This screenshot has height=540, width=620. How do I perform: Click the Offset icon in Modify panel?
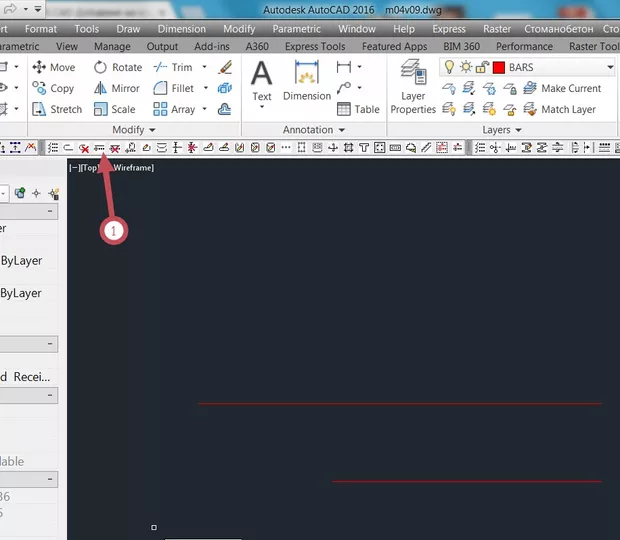(225, 109)
